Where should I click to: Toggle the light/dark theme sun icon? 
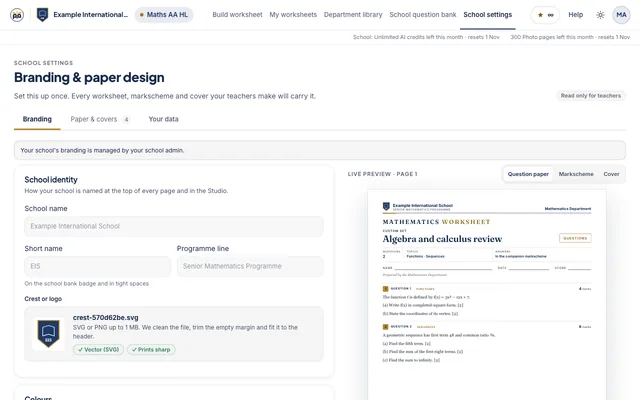[x=600, y=15]
